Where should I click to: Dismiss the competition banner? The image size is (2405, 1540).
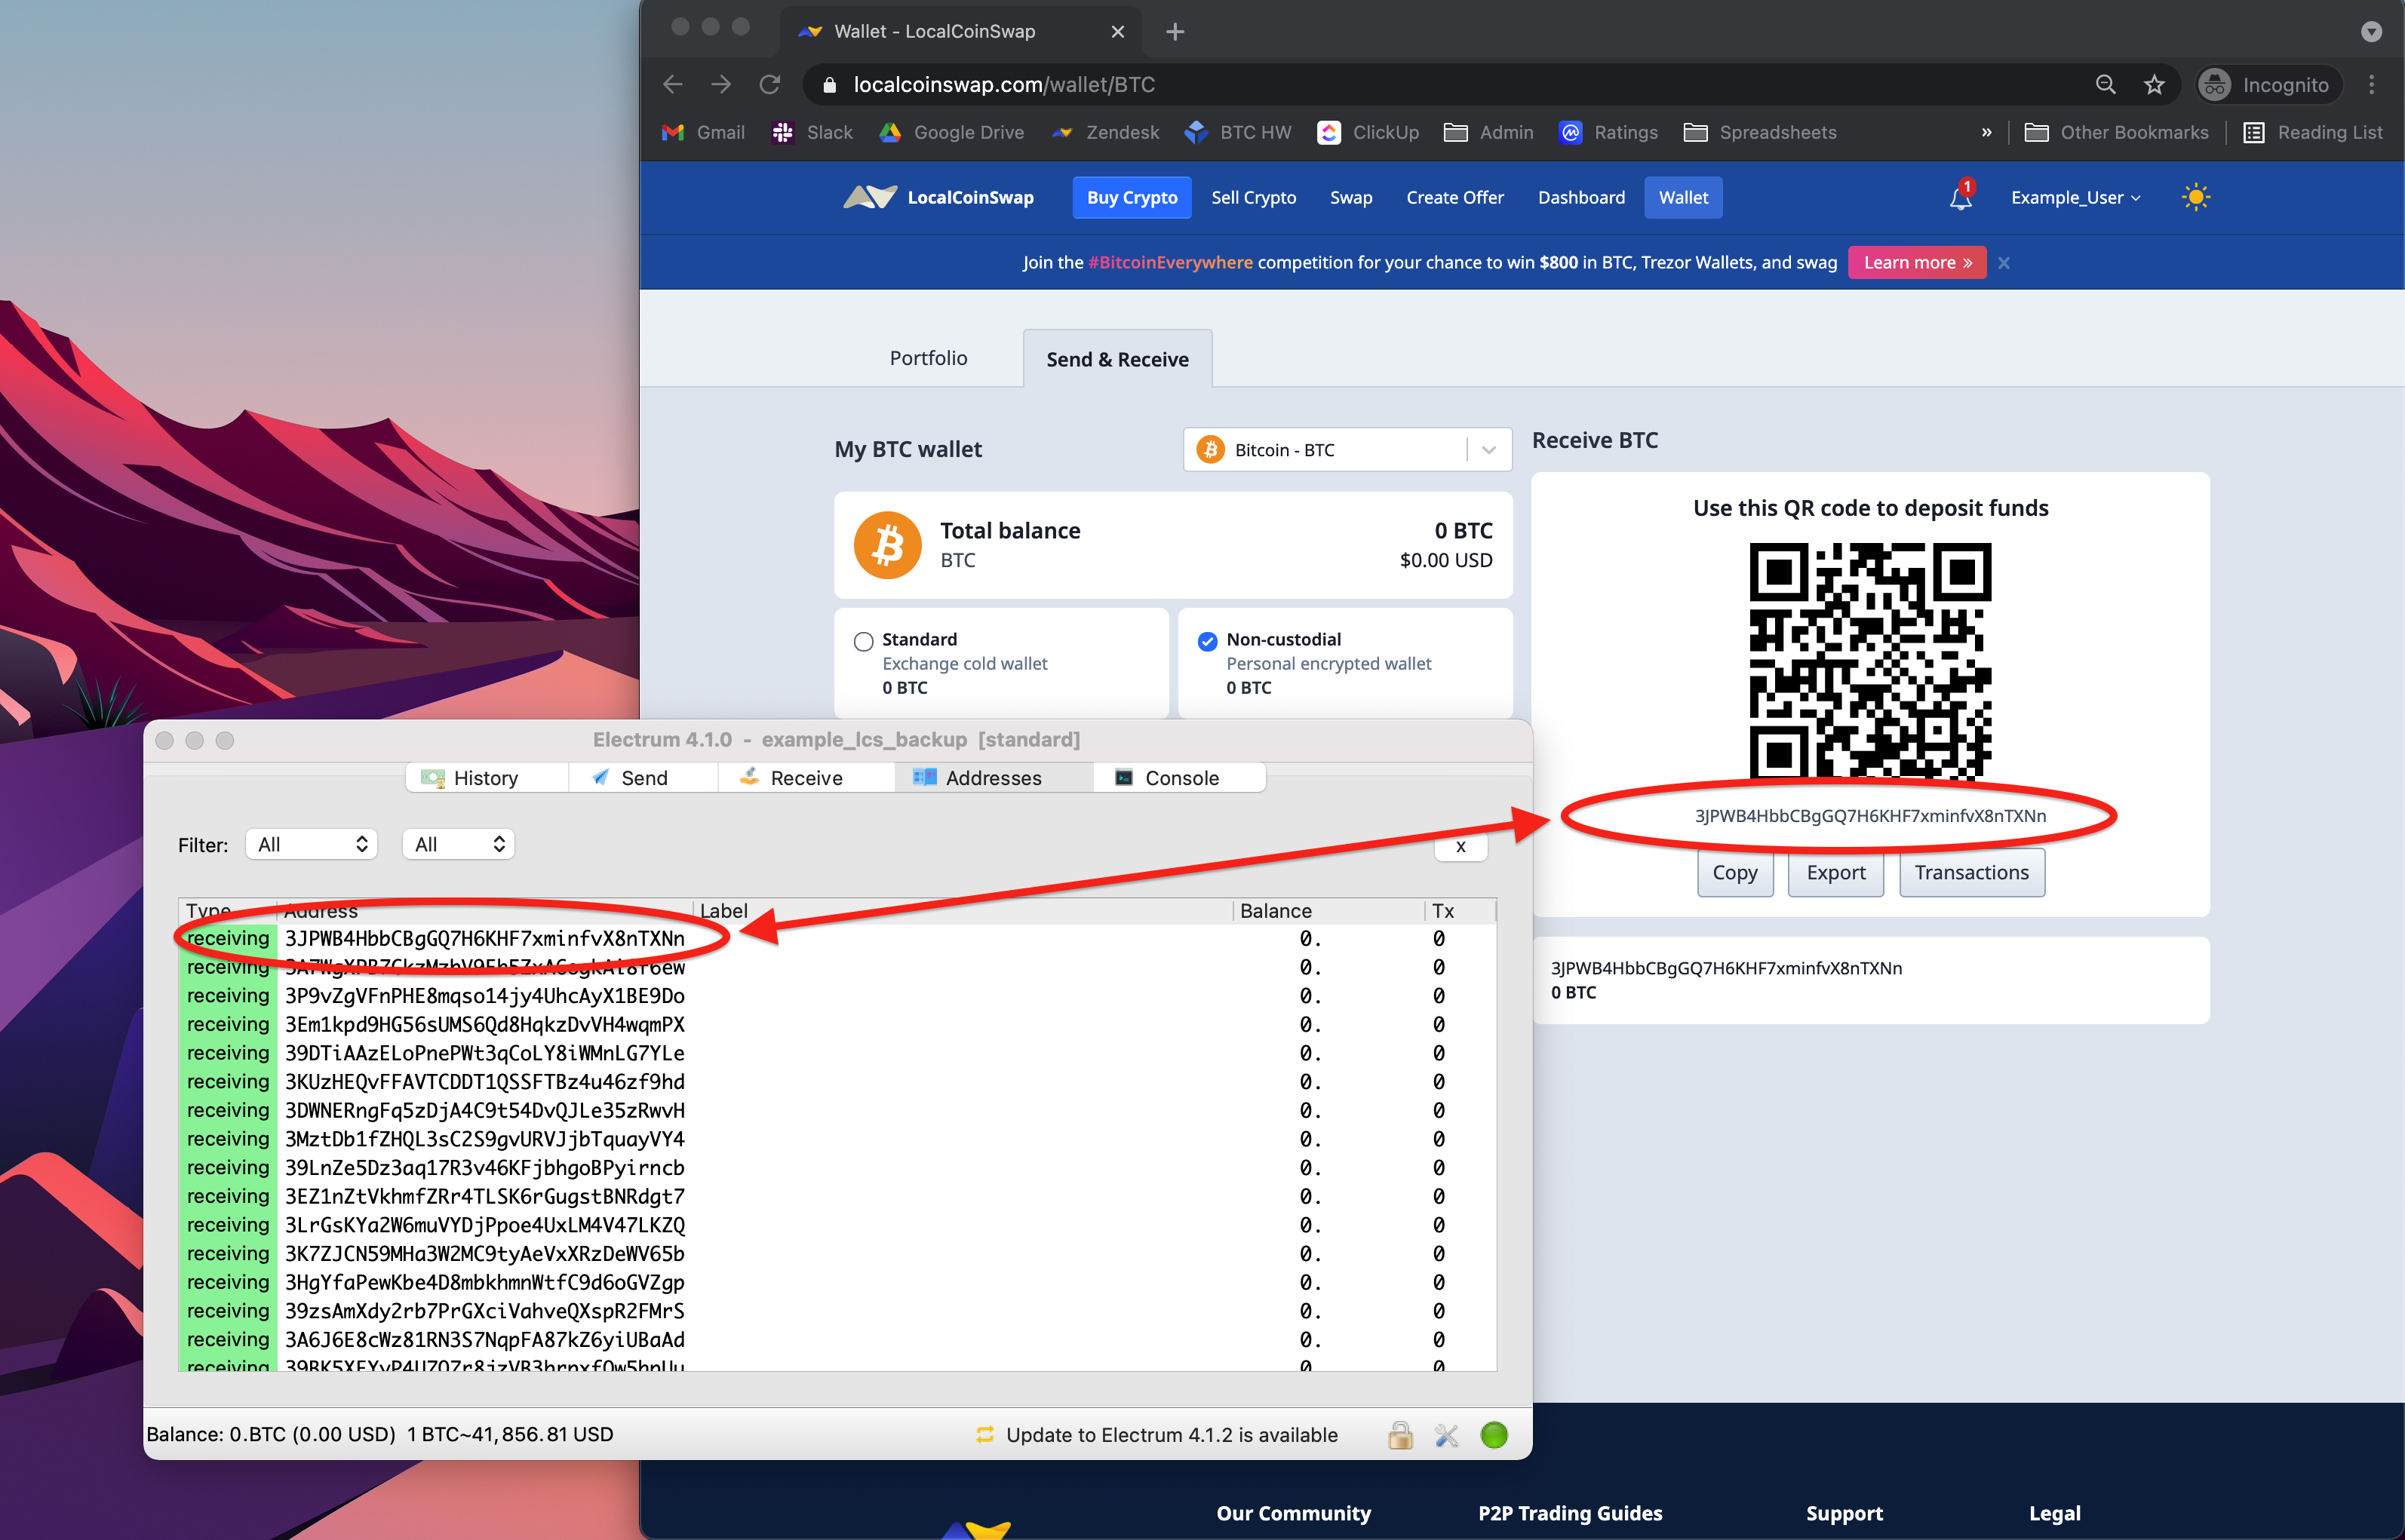pos(2003,263)
